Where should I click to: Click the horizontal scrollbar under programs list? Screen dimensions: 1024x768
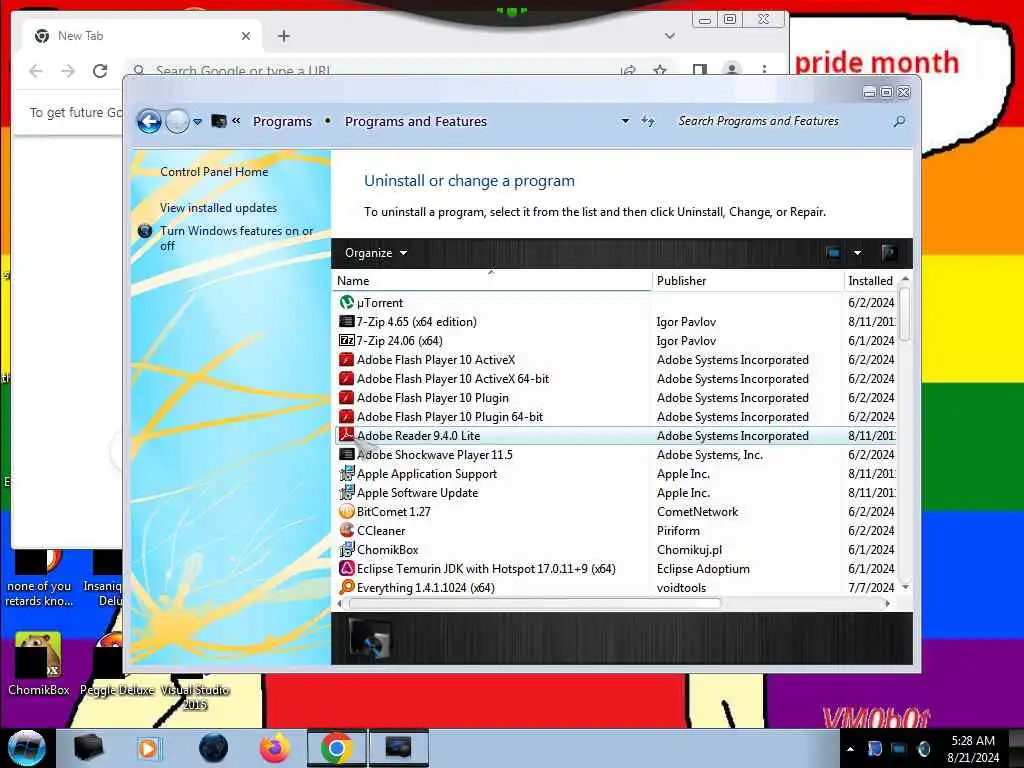[535, 603]
